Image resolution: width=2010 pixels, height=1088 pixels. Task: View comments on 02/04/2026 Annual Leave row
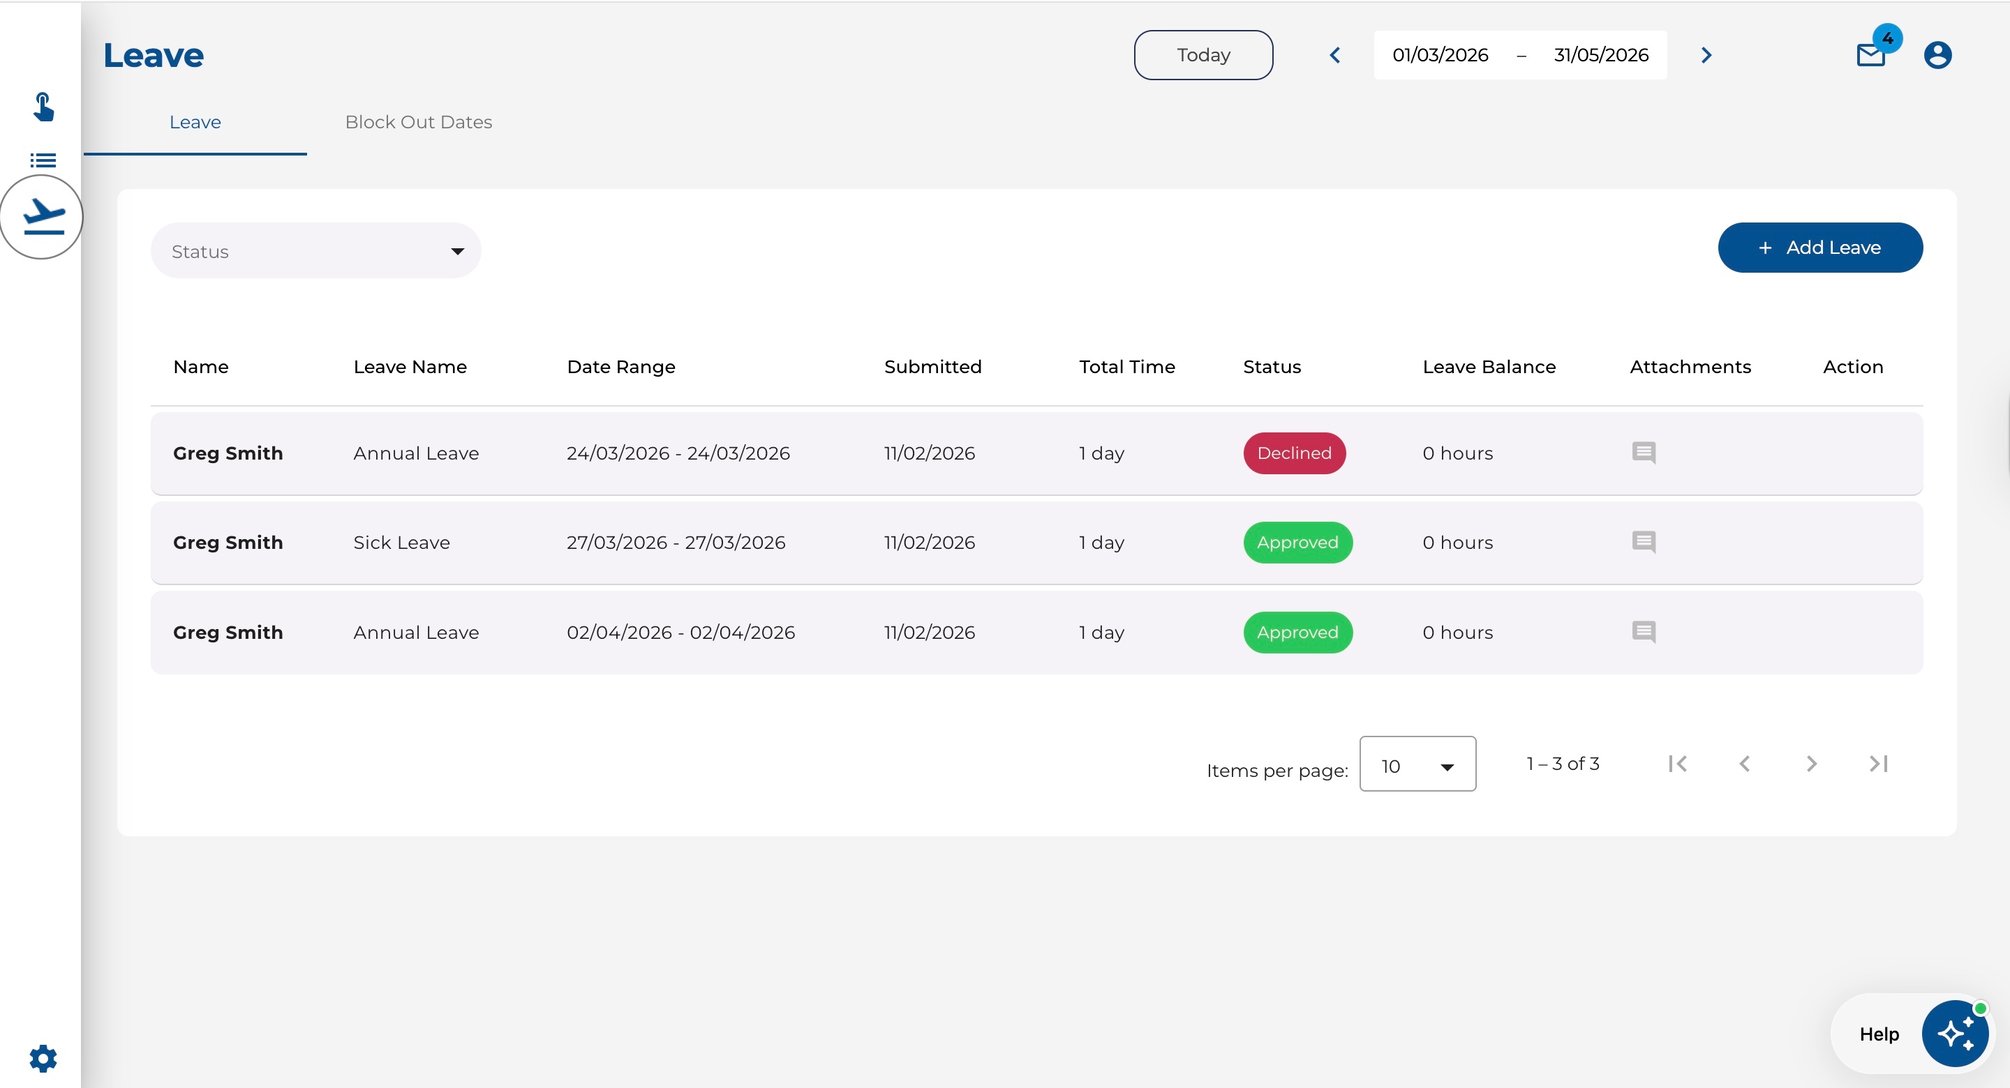[1643, 632]
